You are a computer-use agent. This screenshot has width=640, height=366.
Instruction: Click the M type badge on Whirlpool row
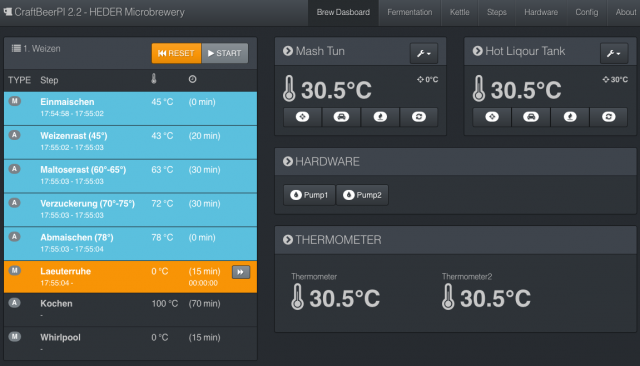15,337
